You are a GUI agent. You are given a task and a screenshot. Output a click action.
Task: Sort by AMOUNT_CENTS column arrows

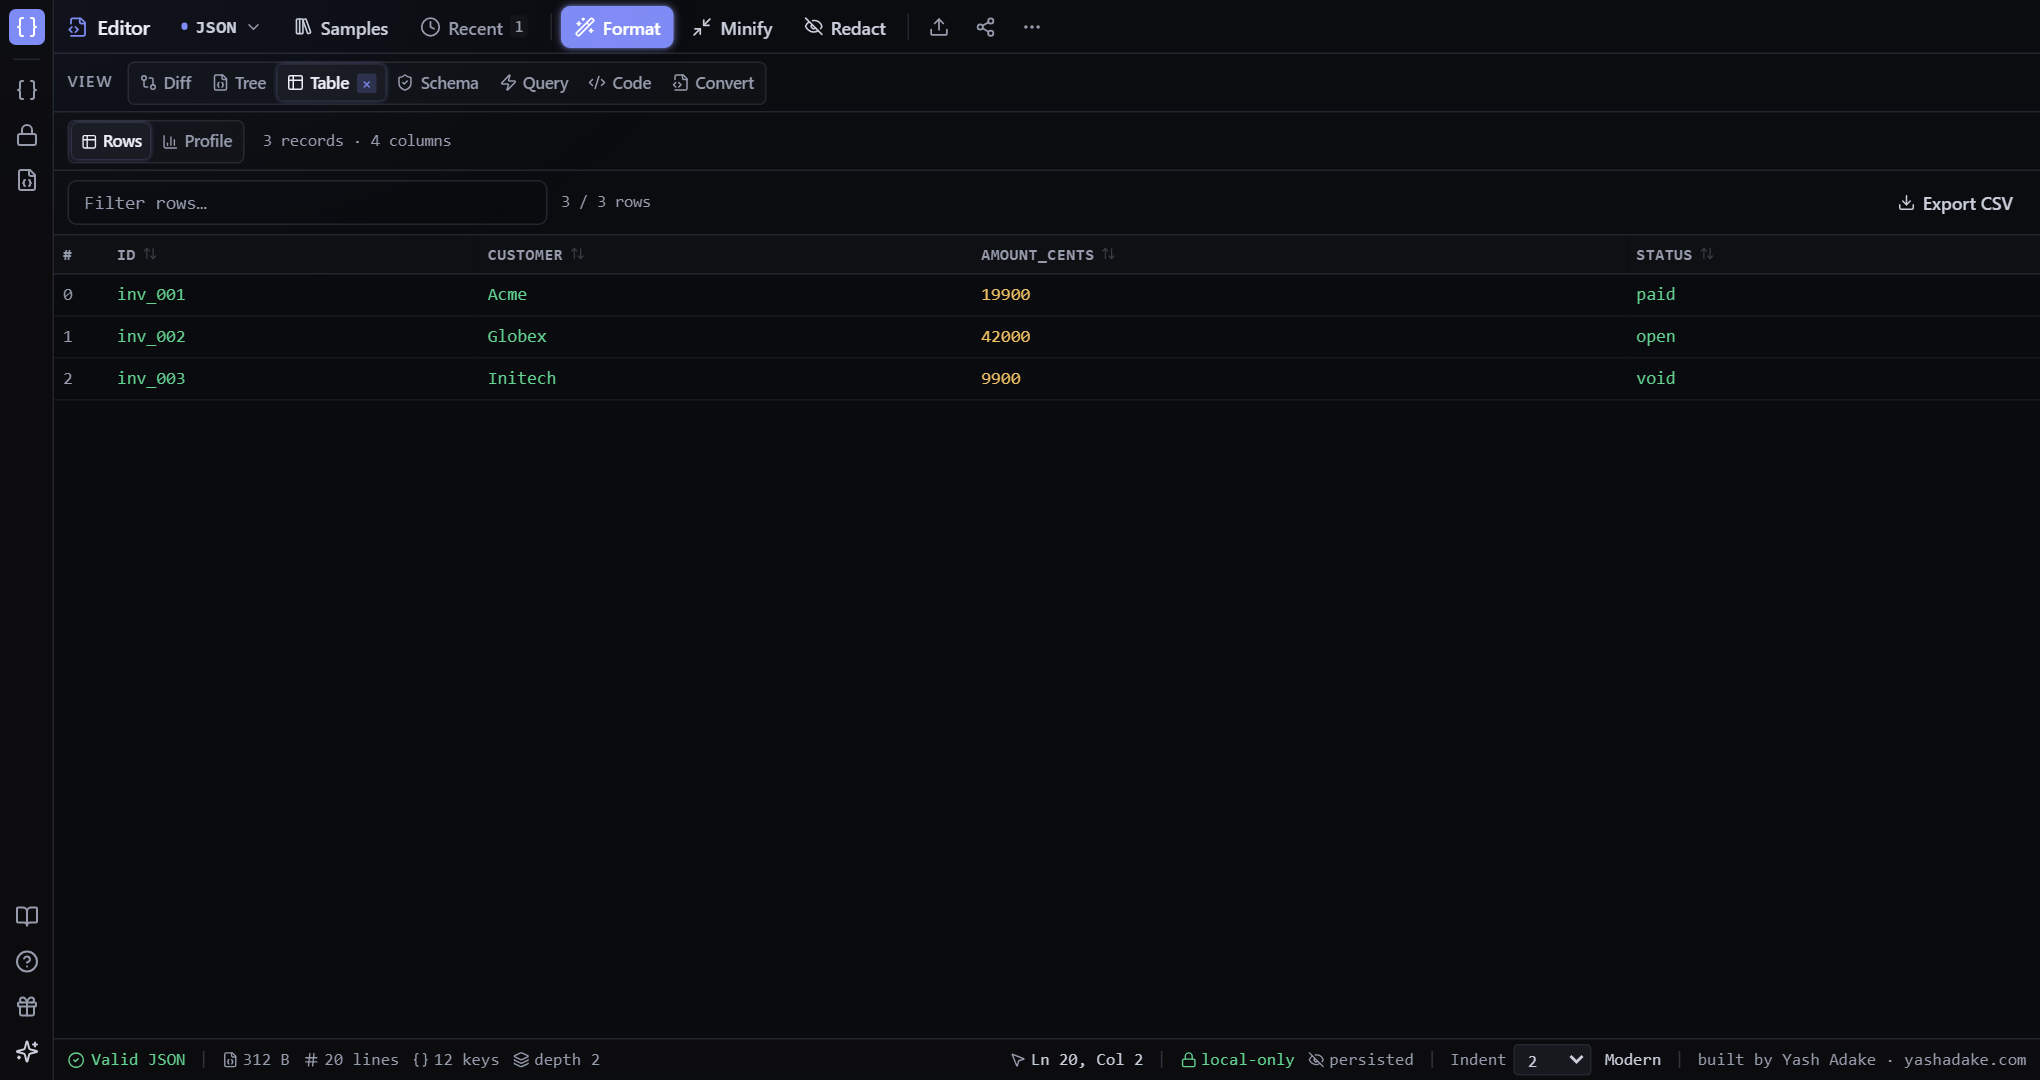[x=1108, y=254]
